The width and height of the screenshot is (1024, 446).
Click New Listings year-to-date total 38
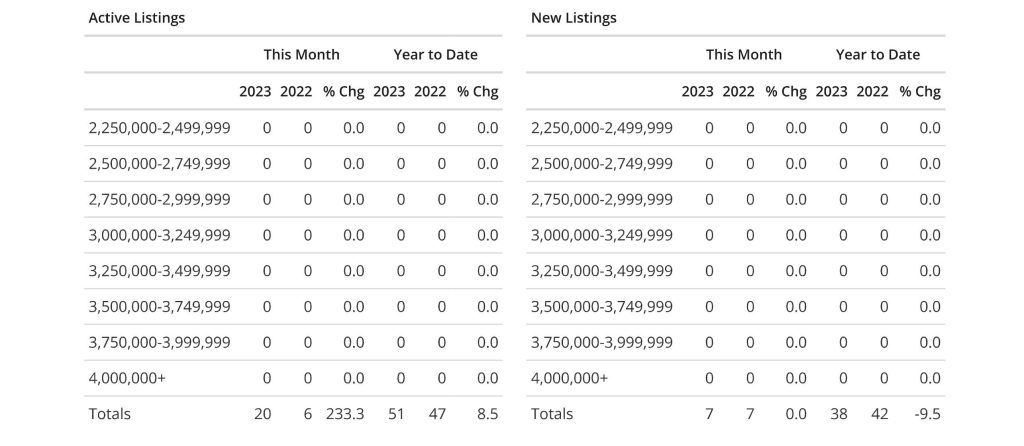click(x=838, y=413)
